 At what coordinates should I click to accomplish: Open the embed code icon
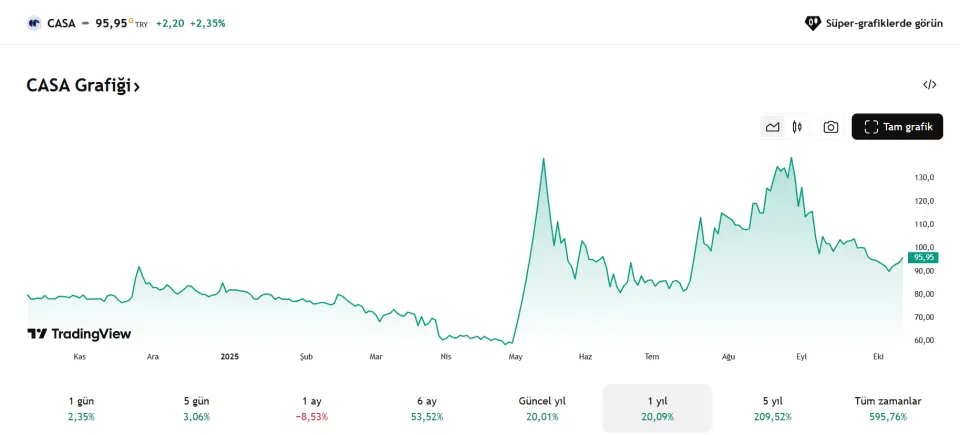929,85
